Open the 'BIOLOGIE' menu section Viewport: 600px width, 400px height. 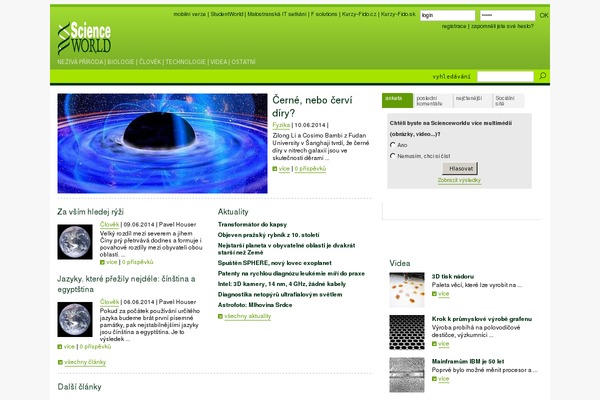(x=121, y=62)
